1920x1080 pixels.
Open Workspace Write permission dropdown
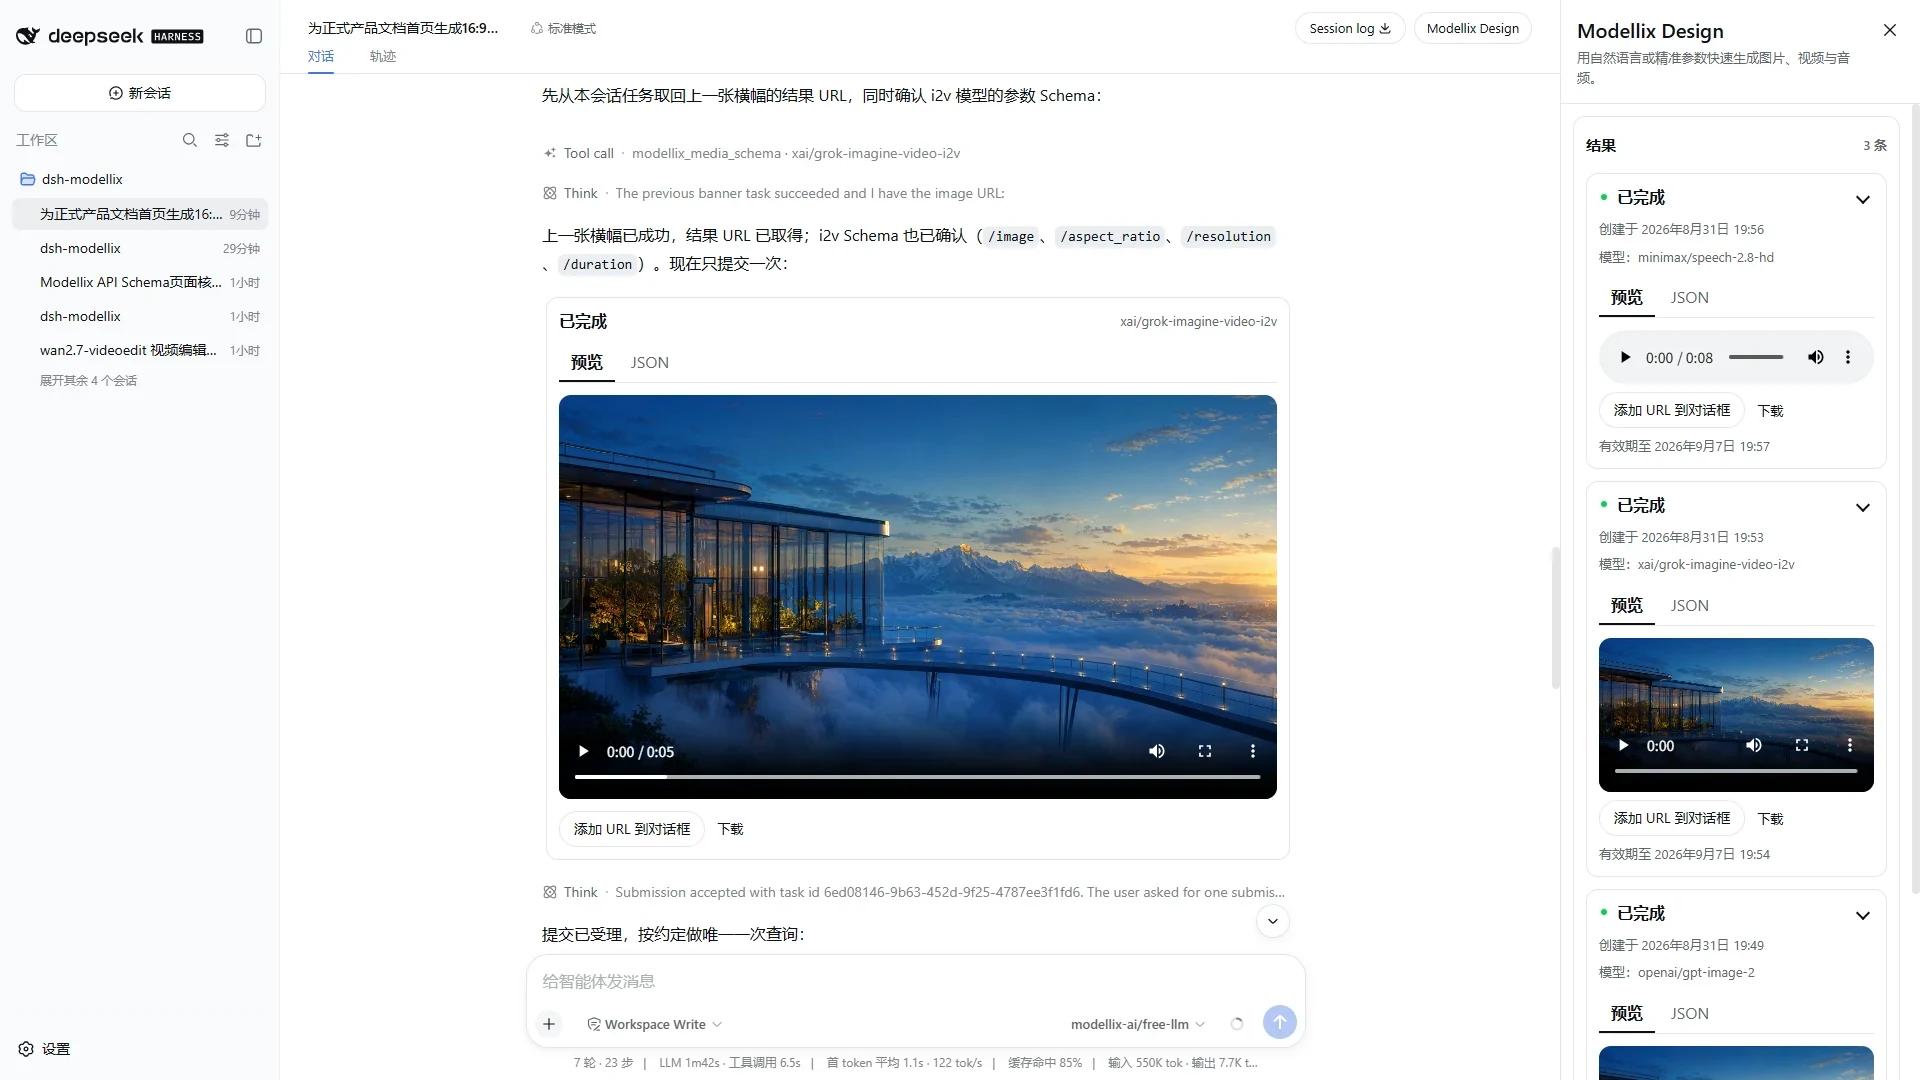click(655, 1024)
